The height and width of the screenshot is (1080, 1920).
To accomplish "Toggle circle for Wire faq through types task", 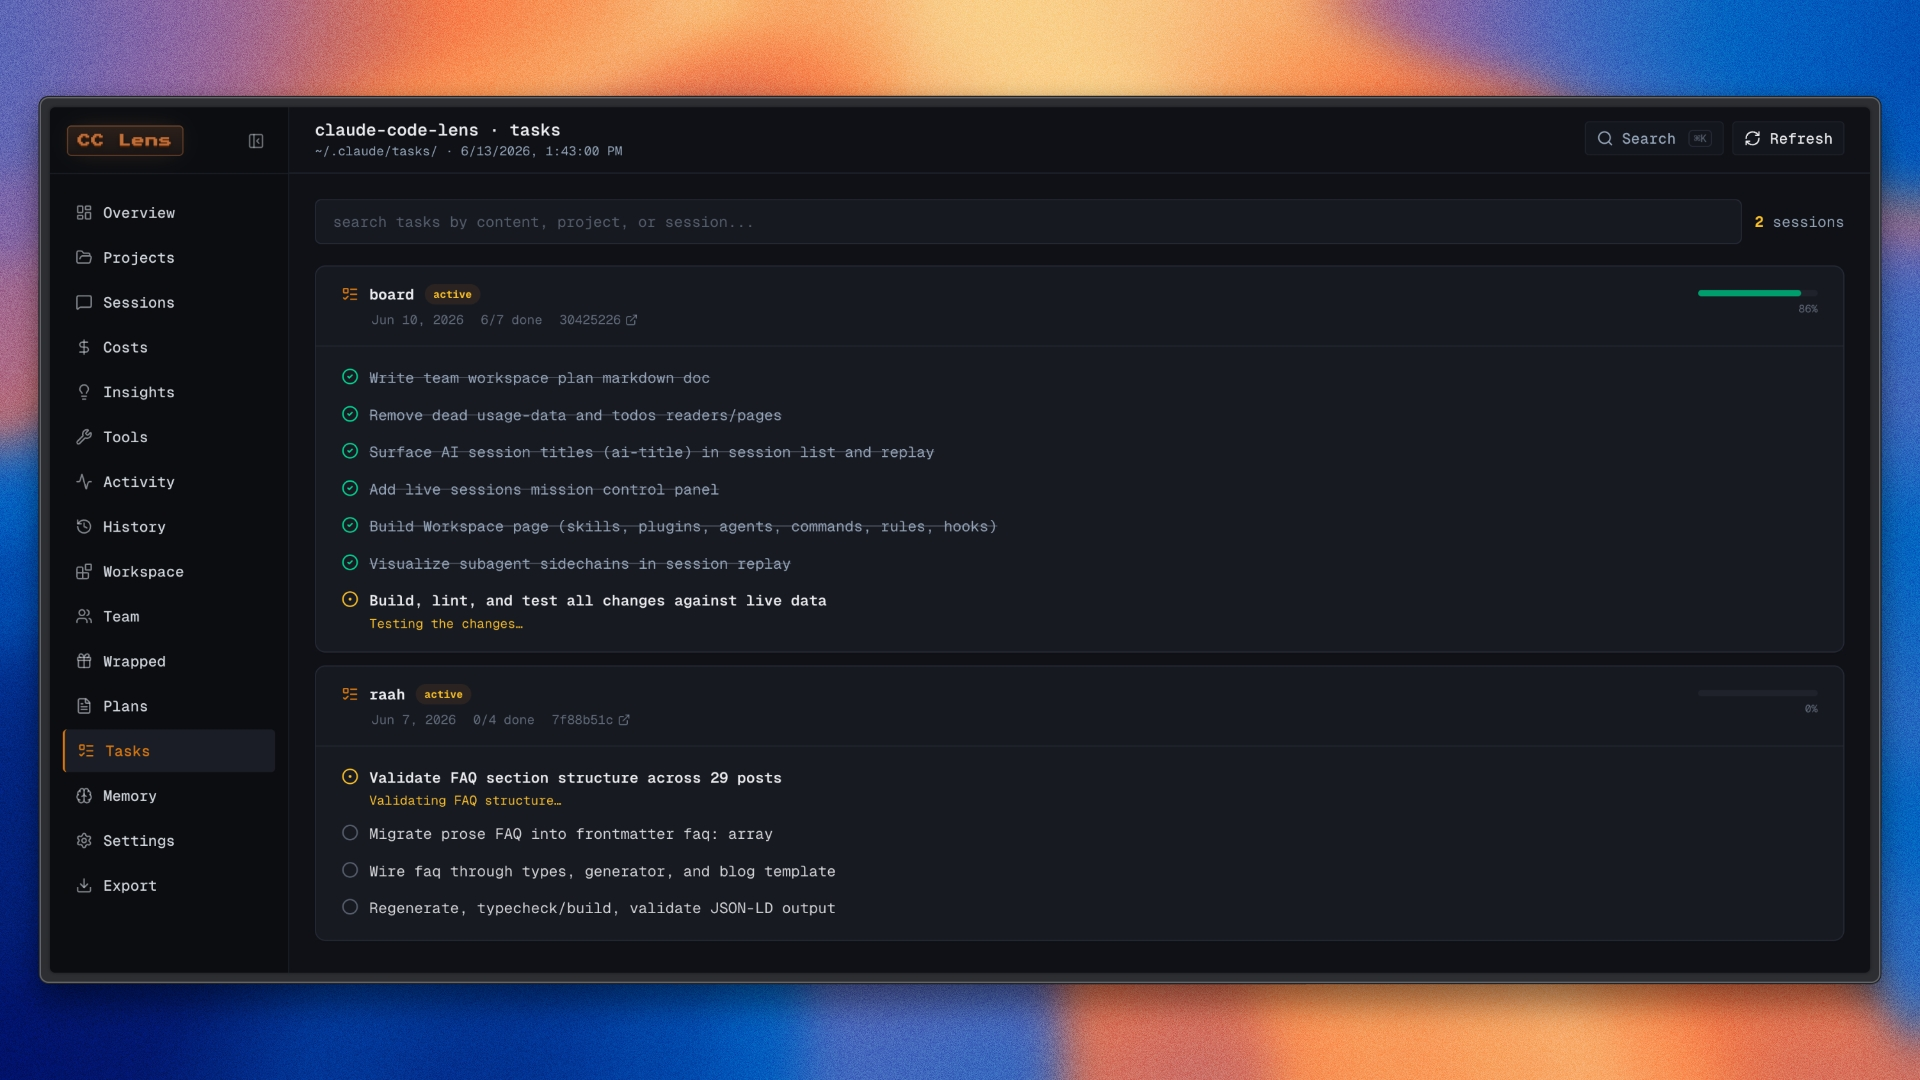I will point(350,870).
